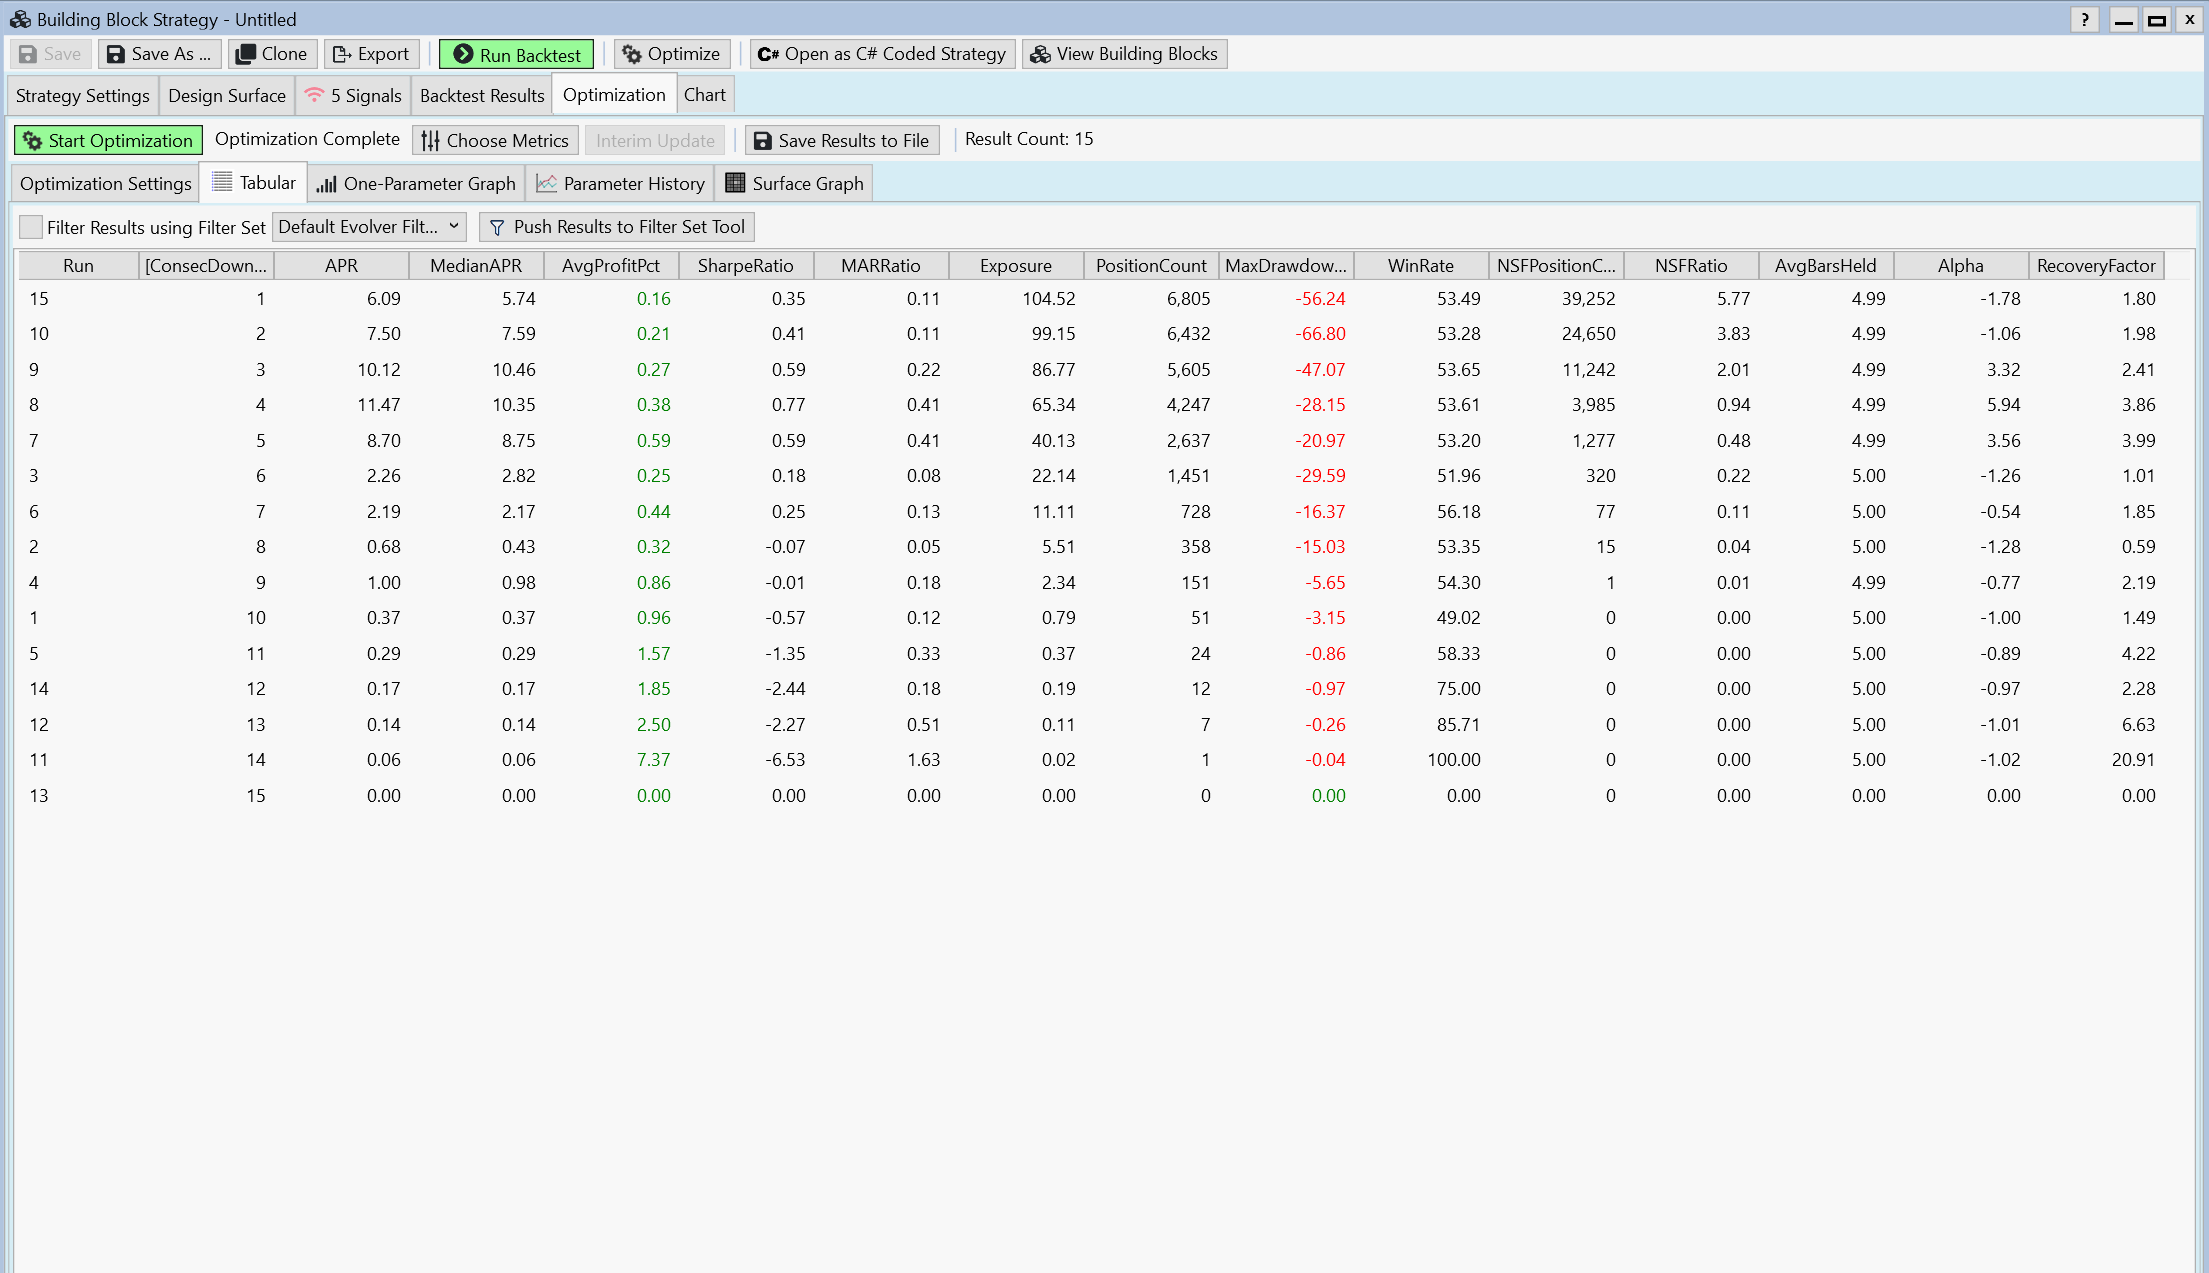The image size is (2209, 1273).
Task: Open the help question mark button
Action: (2085, 19)
